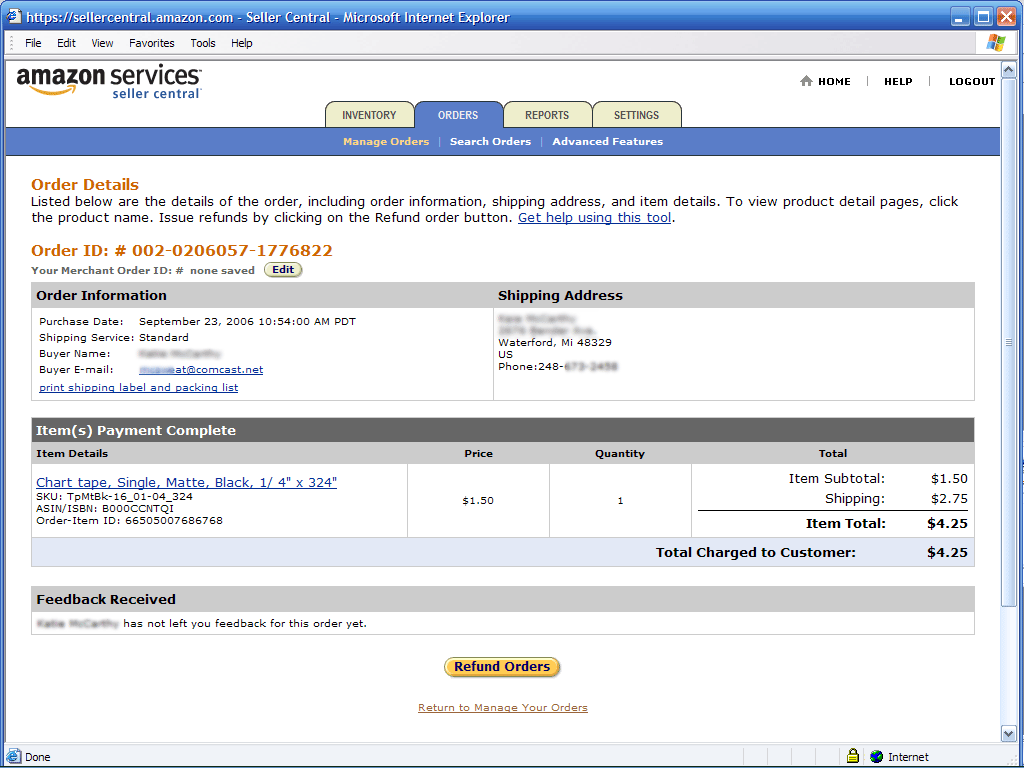The width and height of the screenshot is (1024, 768).
Task: Open Search Orders in the sub-navigation
Action: pyautogui.click(x=490, y=141)
